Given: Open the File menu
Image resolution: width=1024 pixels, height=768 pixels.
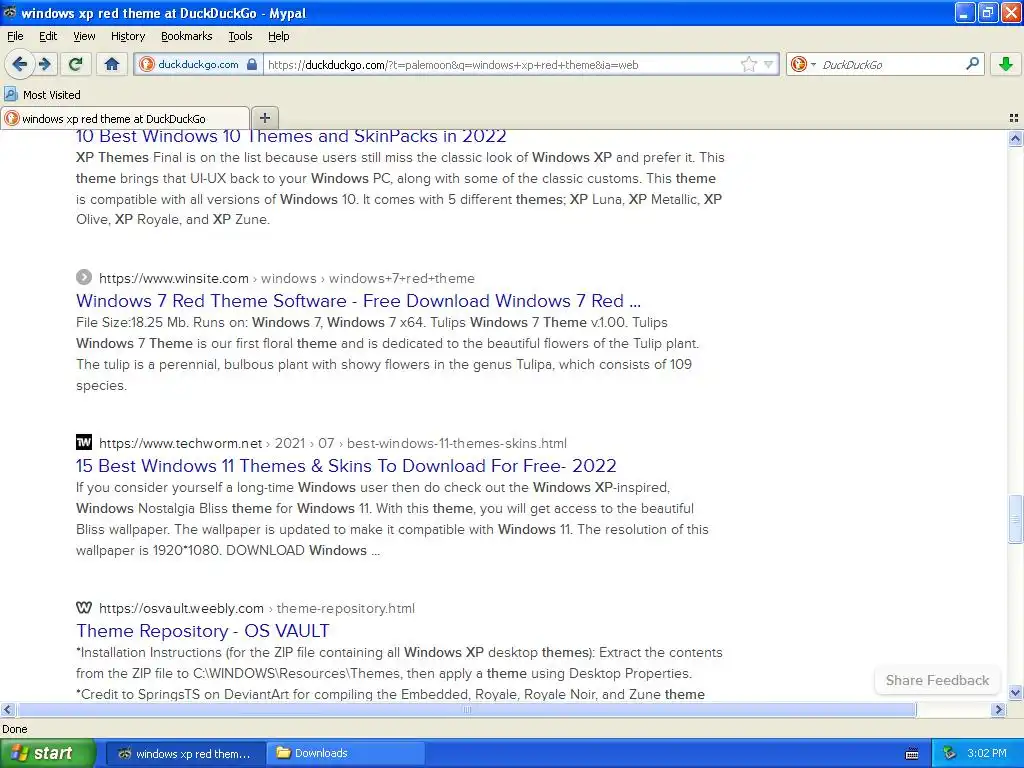Looking at the screenshot, I should [x=15, y=36].
